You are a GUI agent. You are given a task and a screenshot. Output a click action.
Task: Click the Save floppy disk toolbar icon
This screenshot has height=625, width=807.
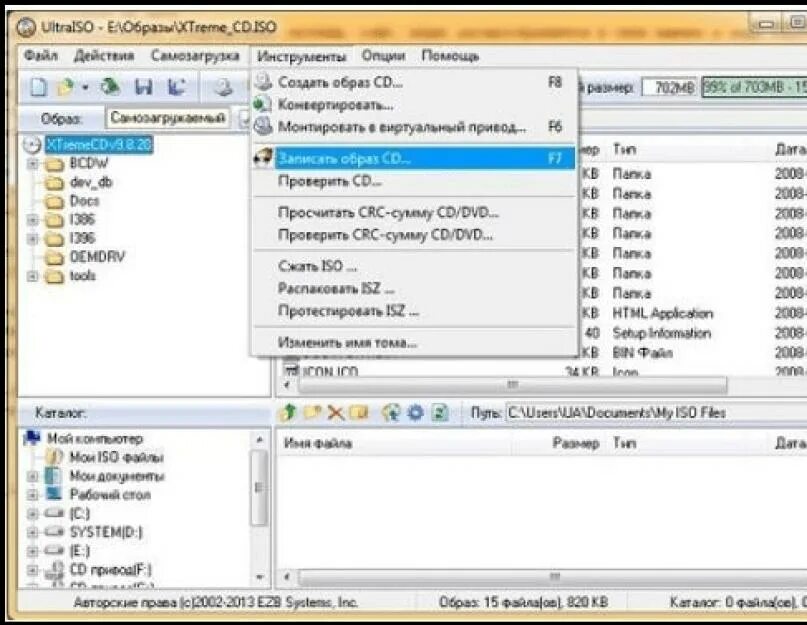point(144,87)
